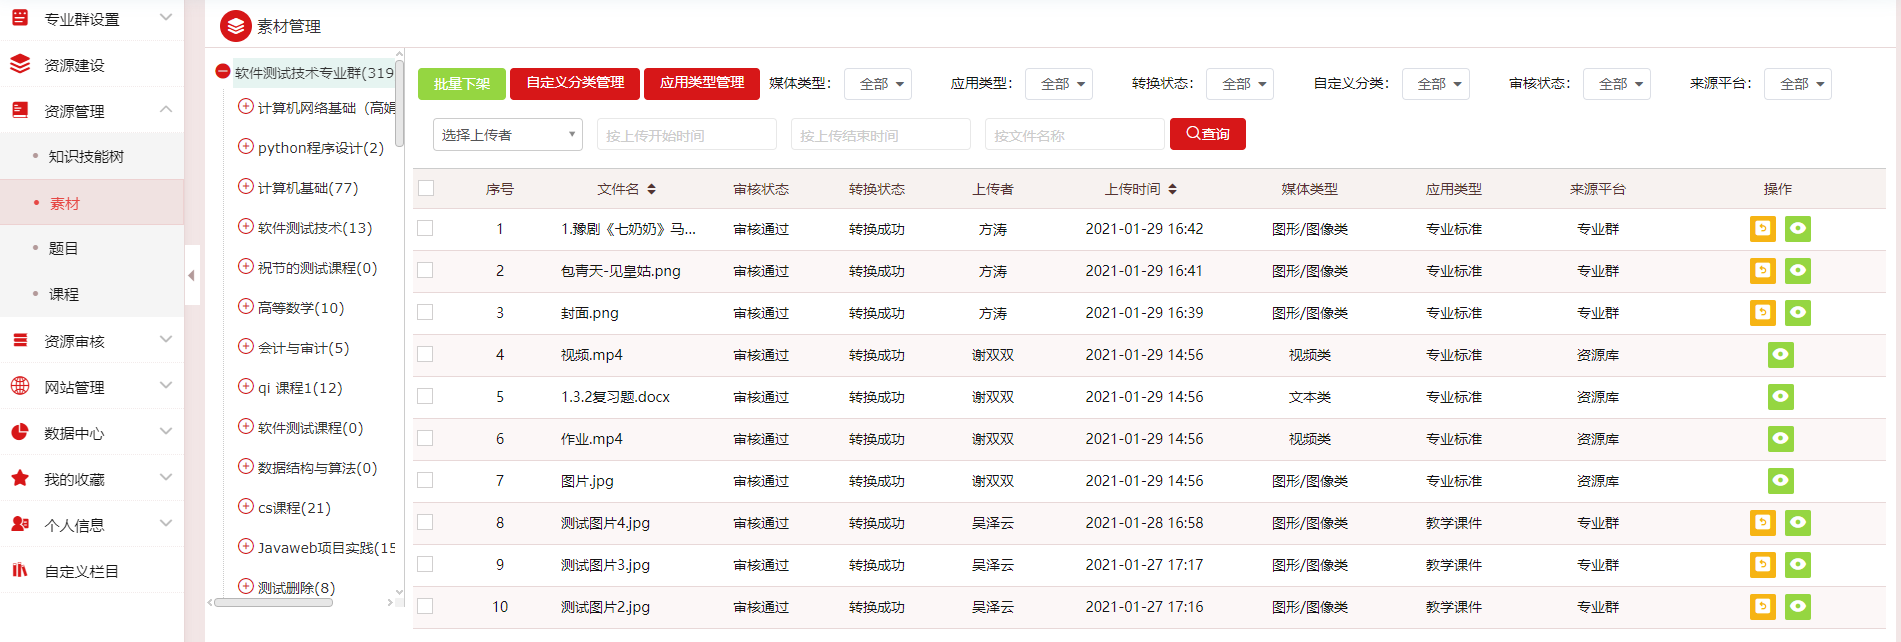Check the box for 视频.mp4

pos(425,354)
